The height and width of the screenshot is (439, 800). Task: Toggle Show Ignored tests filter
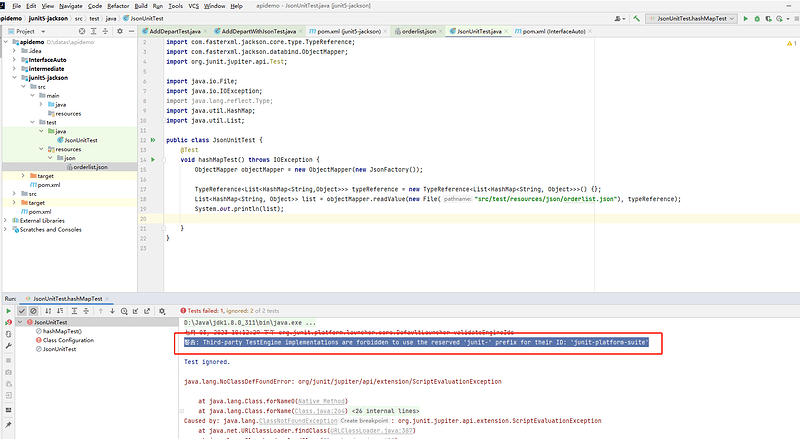[x=33, y=311]
